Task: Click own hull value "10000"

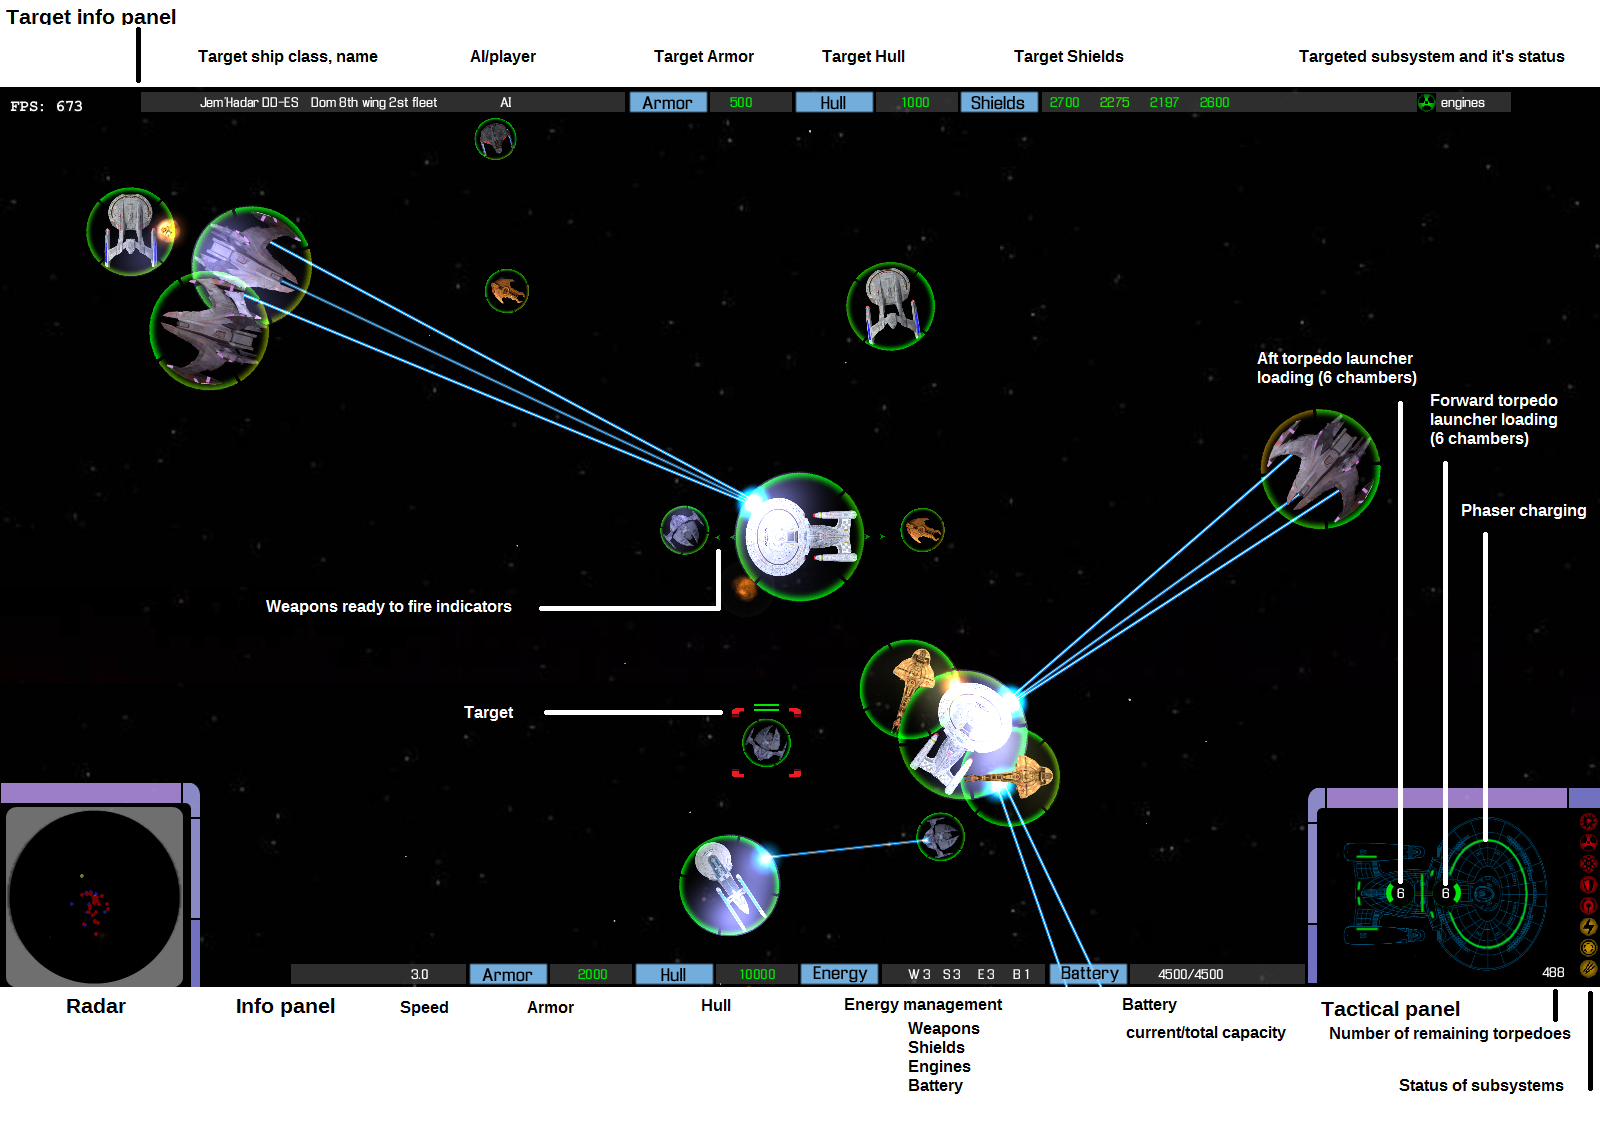Action: point(758,974)
